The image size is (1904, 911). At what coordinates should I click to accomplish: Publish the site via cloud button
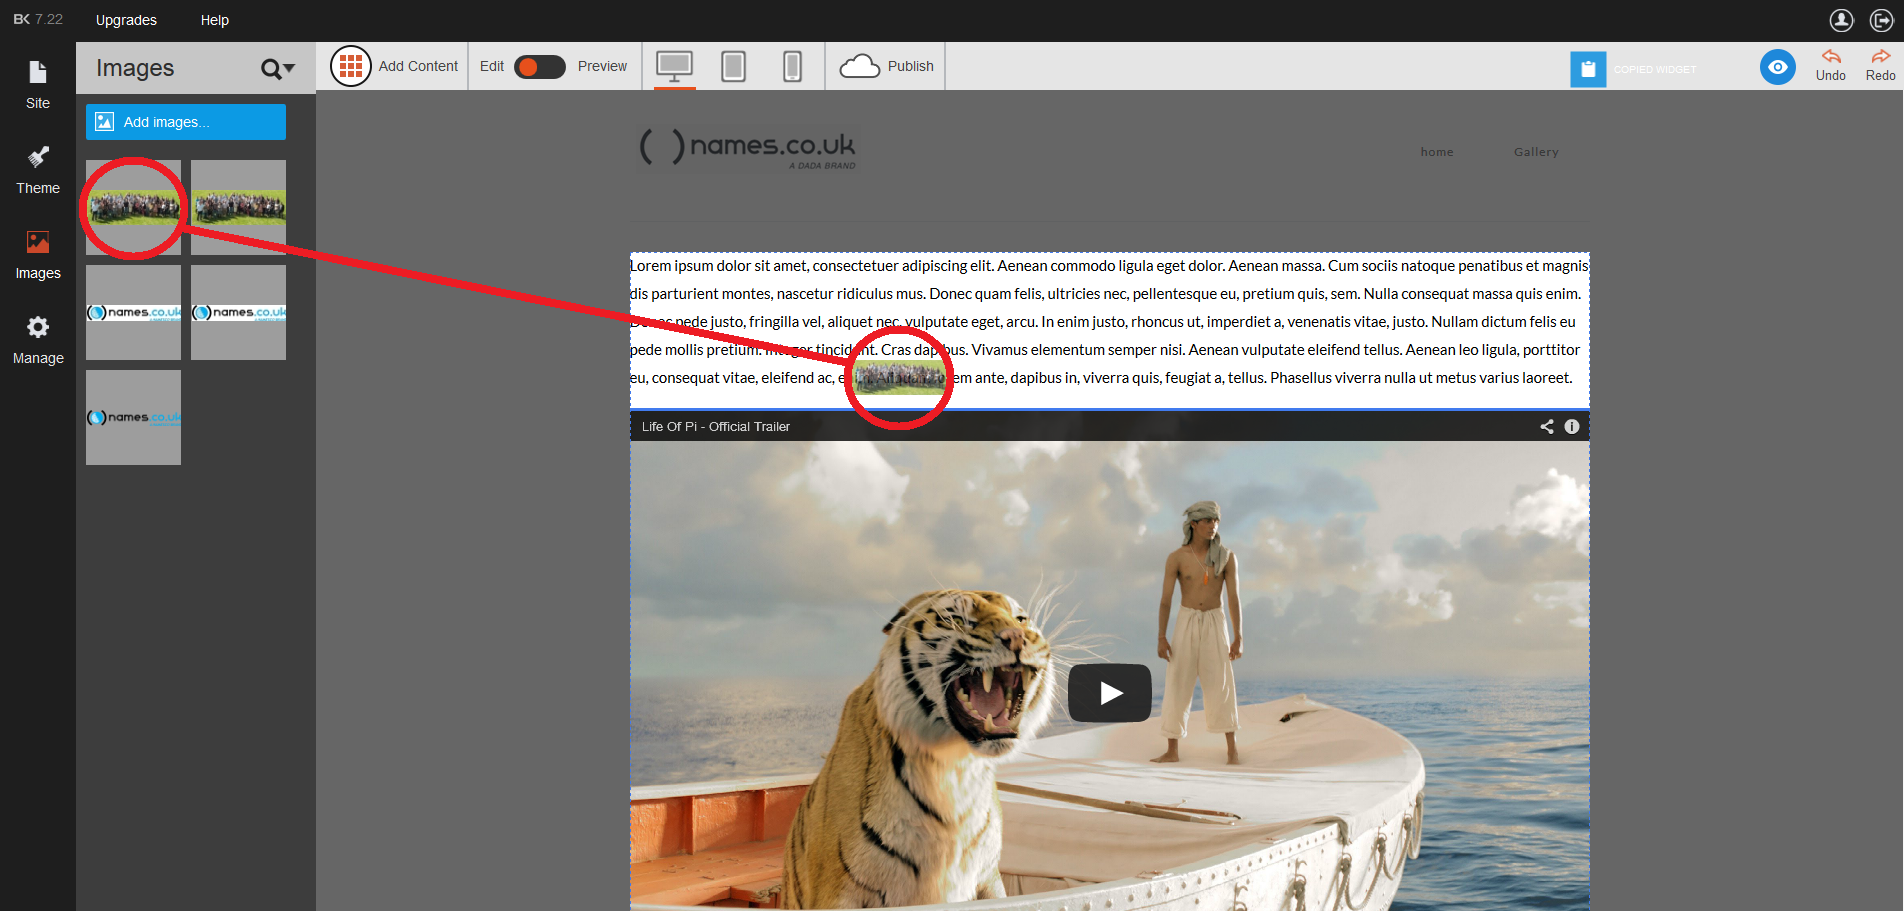886,66
